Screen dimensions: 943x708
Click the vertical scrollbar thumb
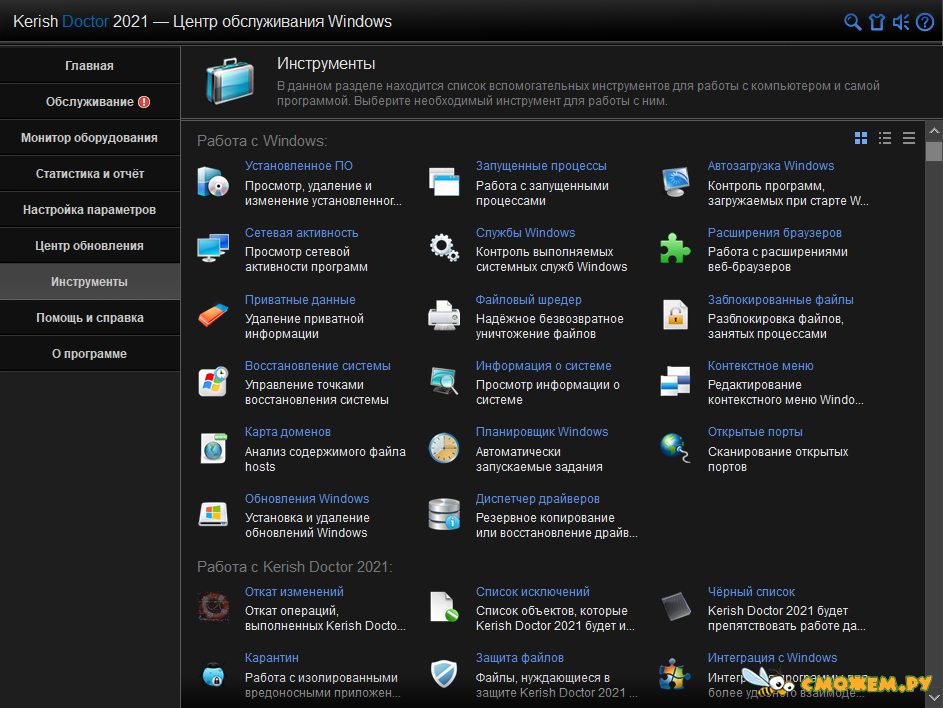click(x=934, y=151)
